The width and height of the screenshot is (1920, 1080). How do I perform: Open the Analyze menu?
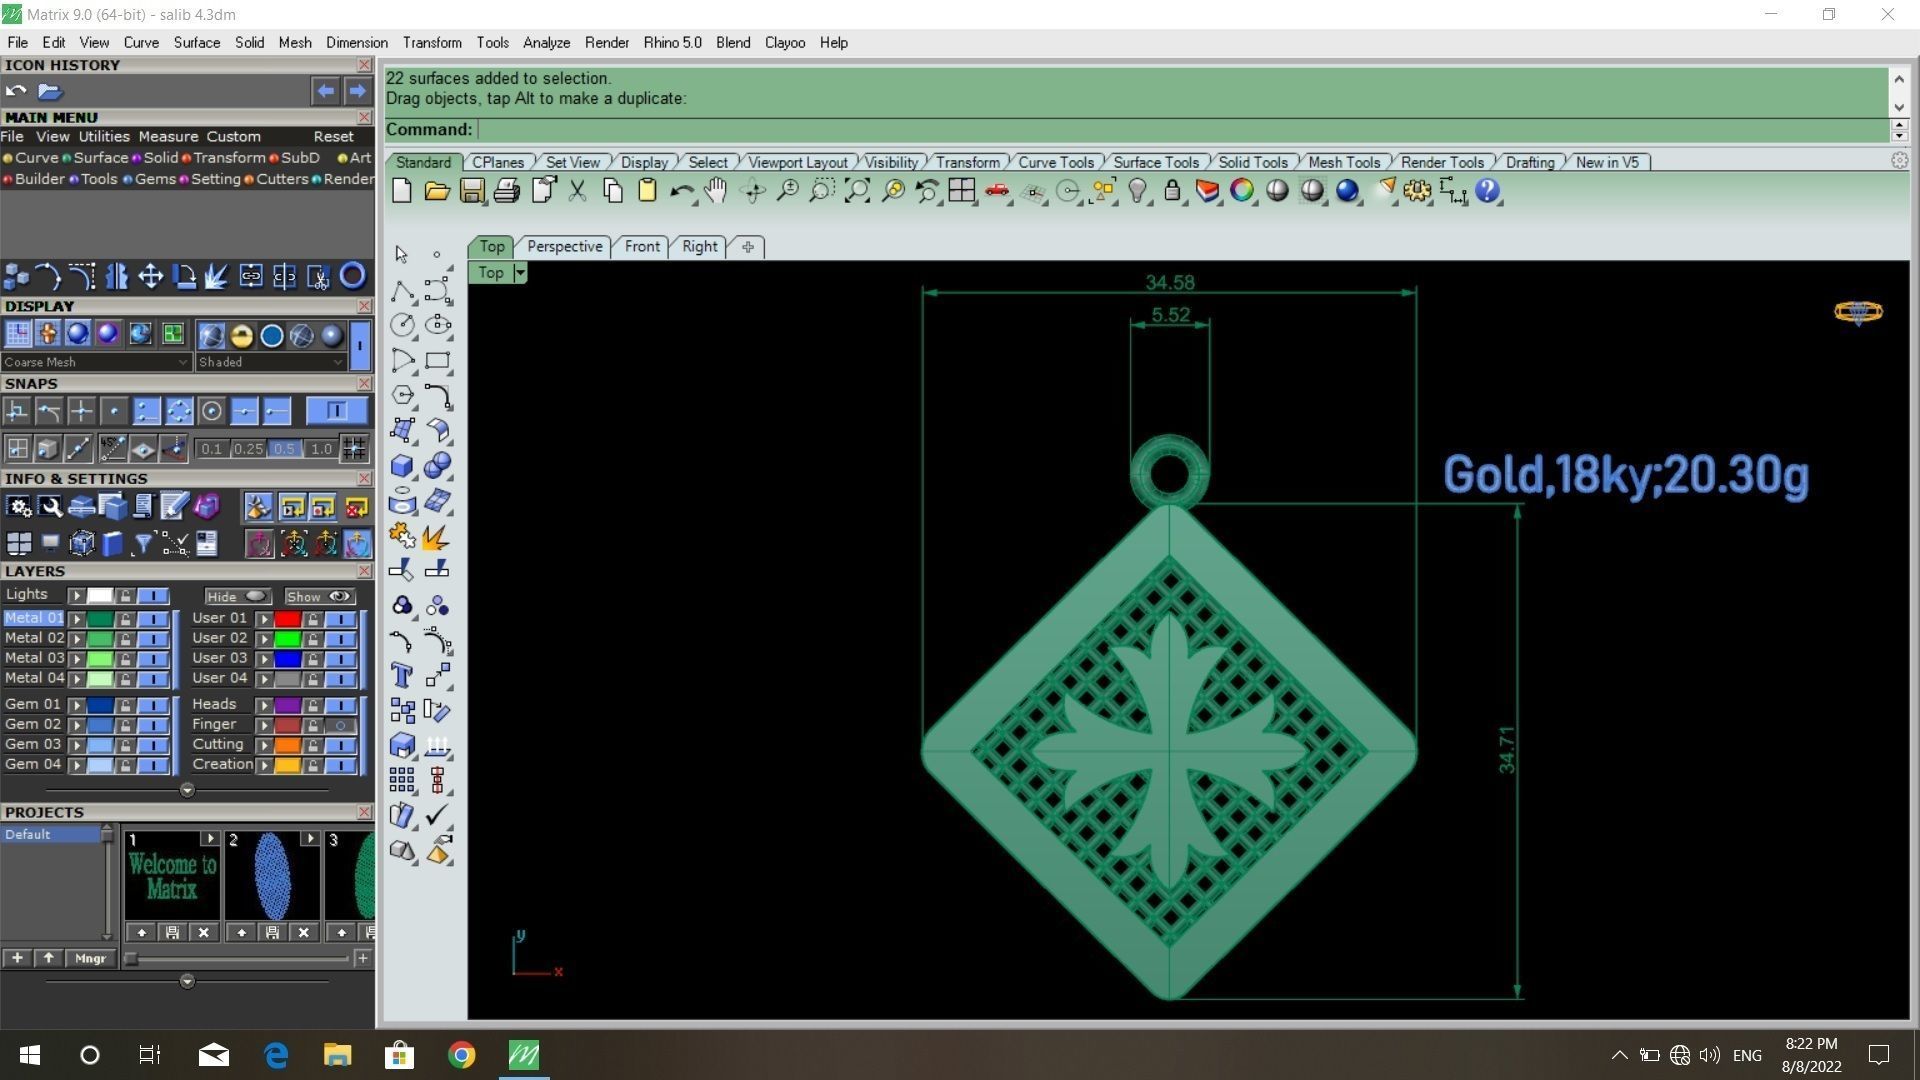(x=546, y=43)
